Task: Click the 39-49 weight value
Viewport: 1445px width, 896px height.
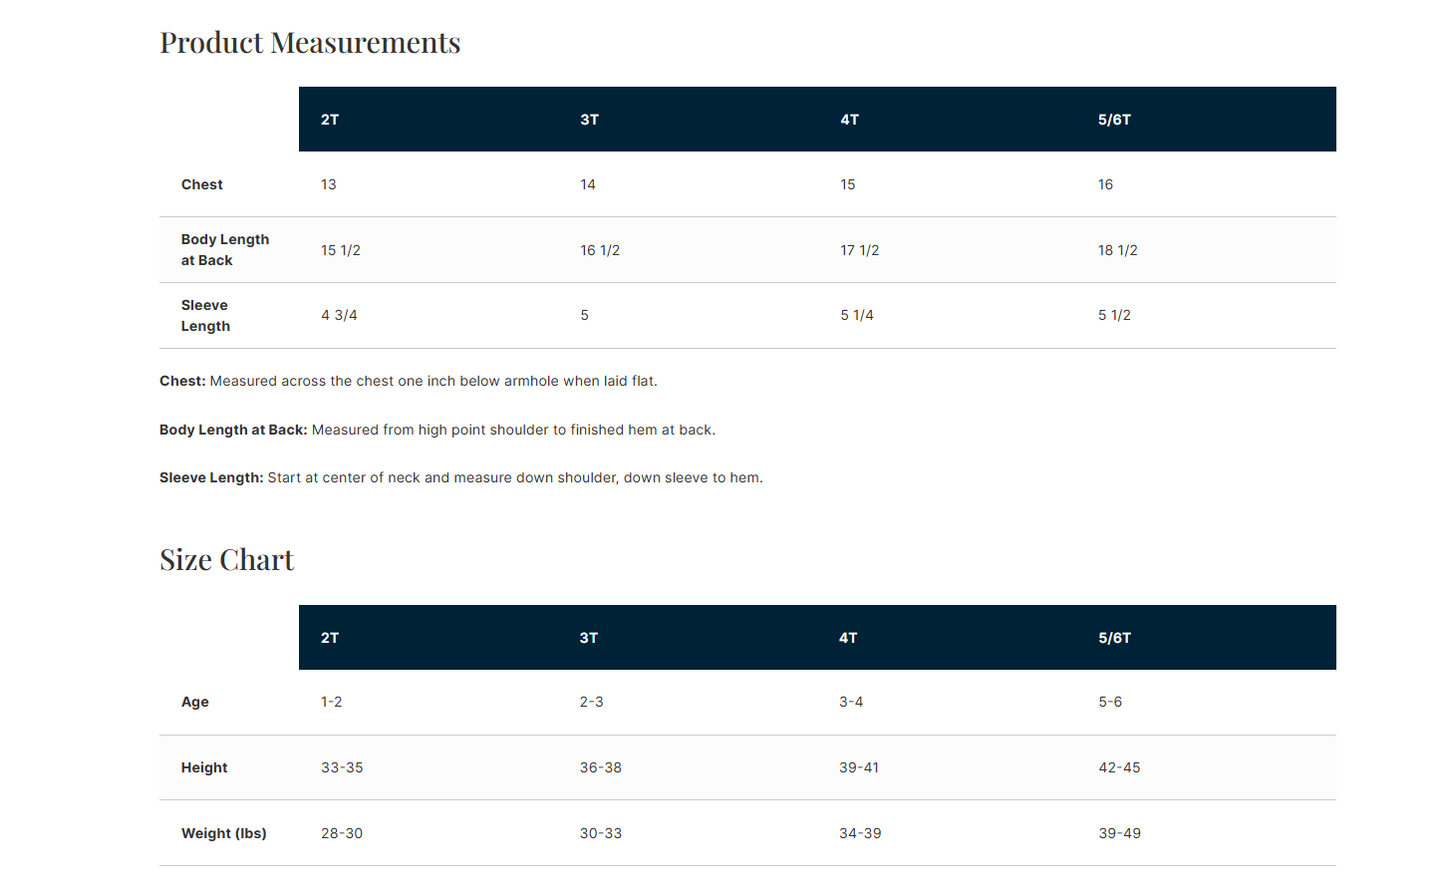Action: tap(1120, 834)
